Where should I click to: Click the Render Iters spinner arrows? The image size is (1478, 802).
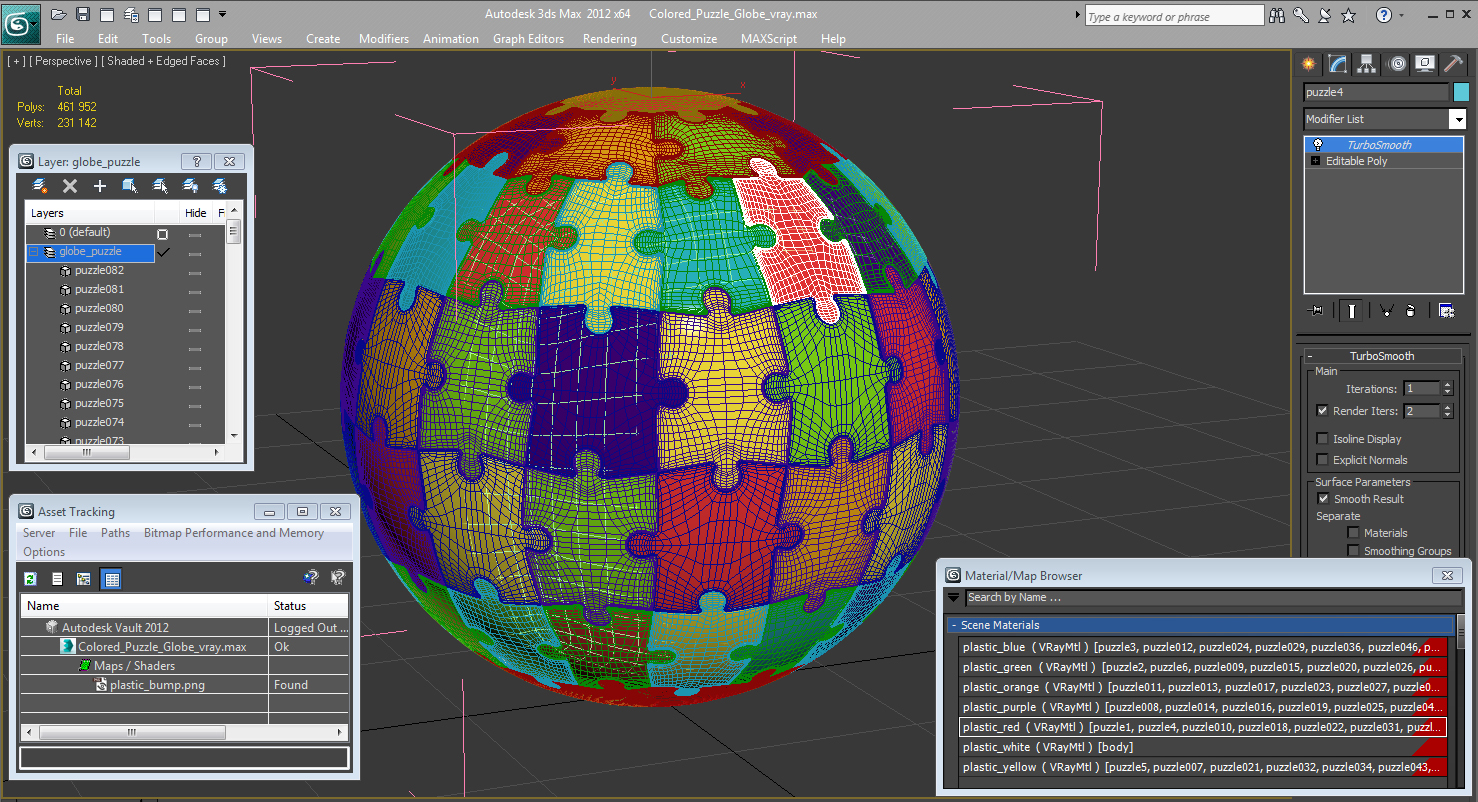coord(1447,411)
